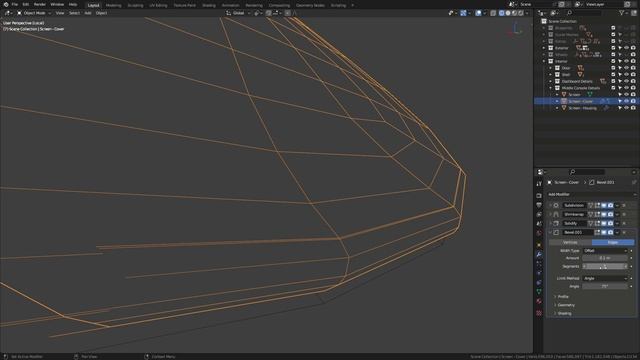
Task: Select the Screen object in outliner
Action: tap(574, 95)
